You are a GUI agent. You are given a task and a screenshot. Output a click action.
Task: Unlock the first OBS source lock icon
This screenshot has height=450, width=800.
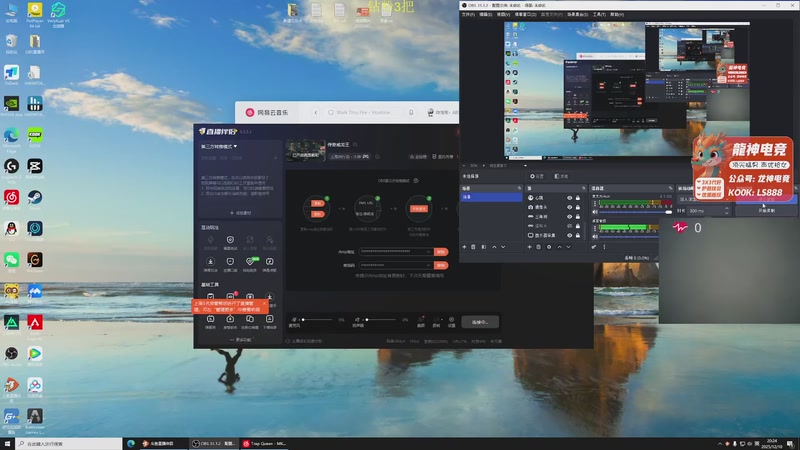tap(578, 198)
